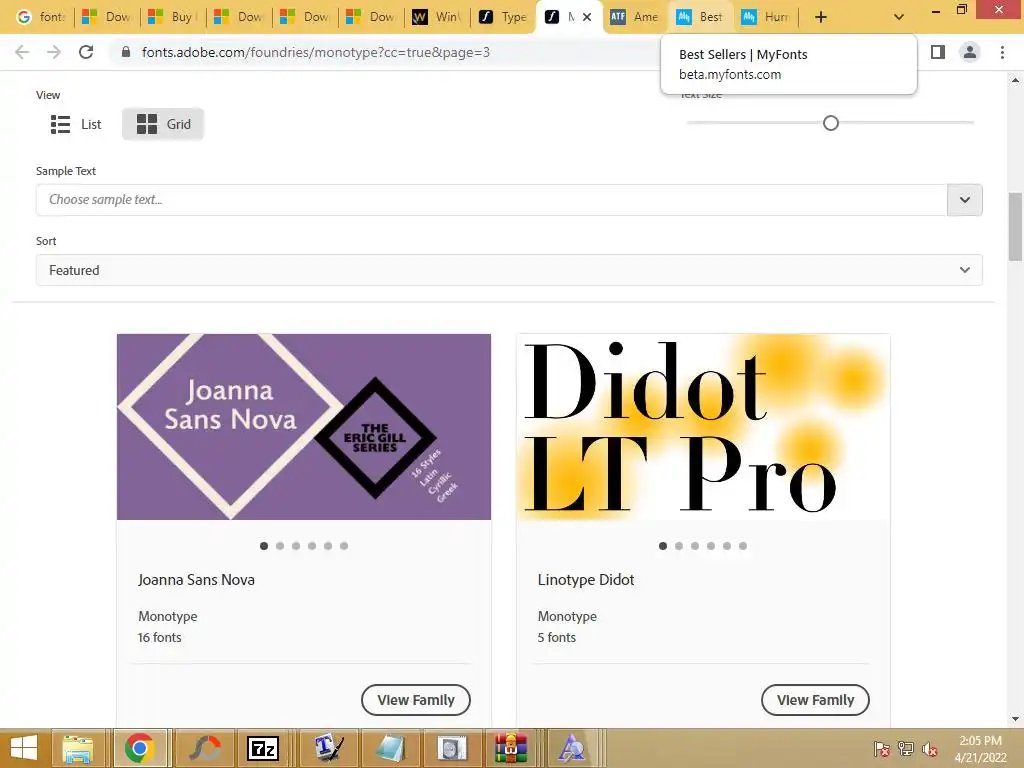Viewport: 1024px width, 768px height.
Task: Switch to the 'Win' tab
Action: point(436,17)
